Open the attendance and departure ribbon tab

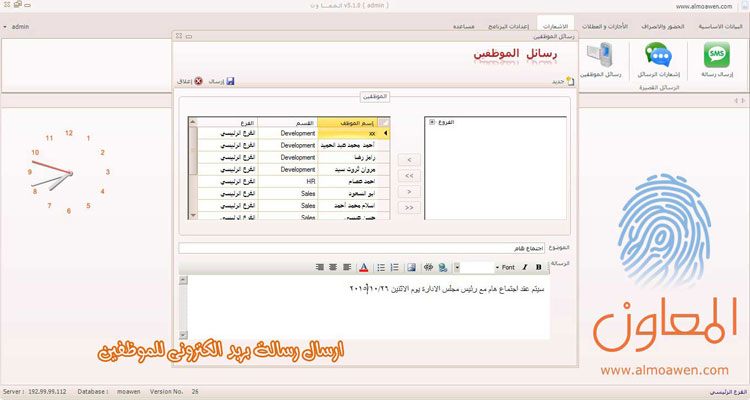coord(662,26)
